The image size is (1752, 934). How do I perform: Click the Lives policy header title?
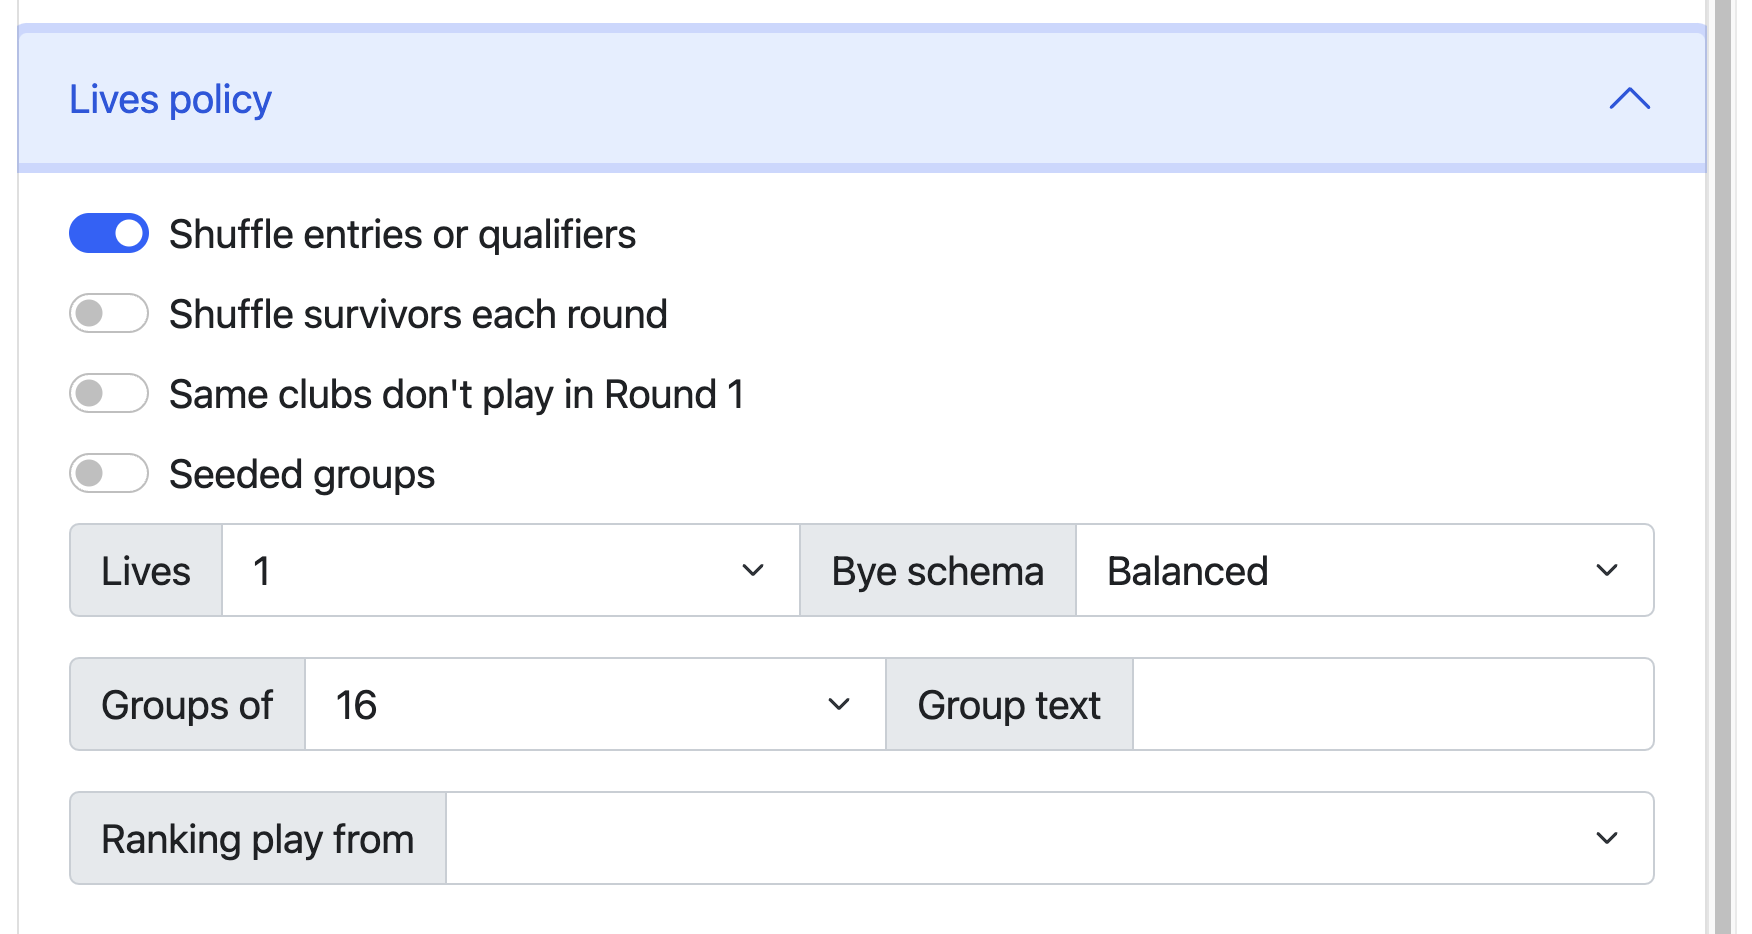pyautogui.click(x=170, y=100)
